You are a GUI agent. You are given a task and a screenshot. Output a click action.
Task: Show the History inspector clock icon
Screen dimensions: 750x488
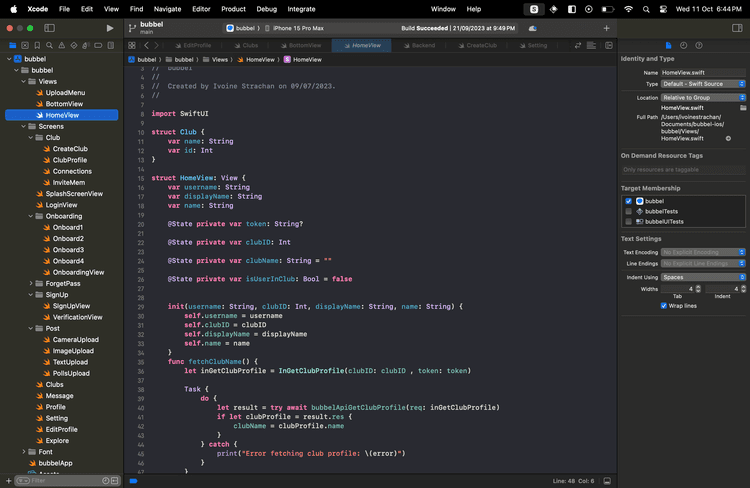point(684,45)
